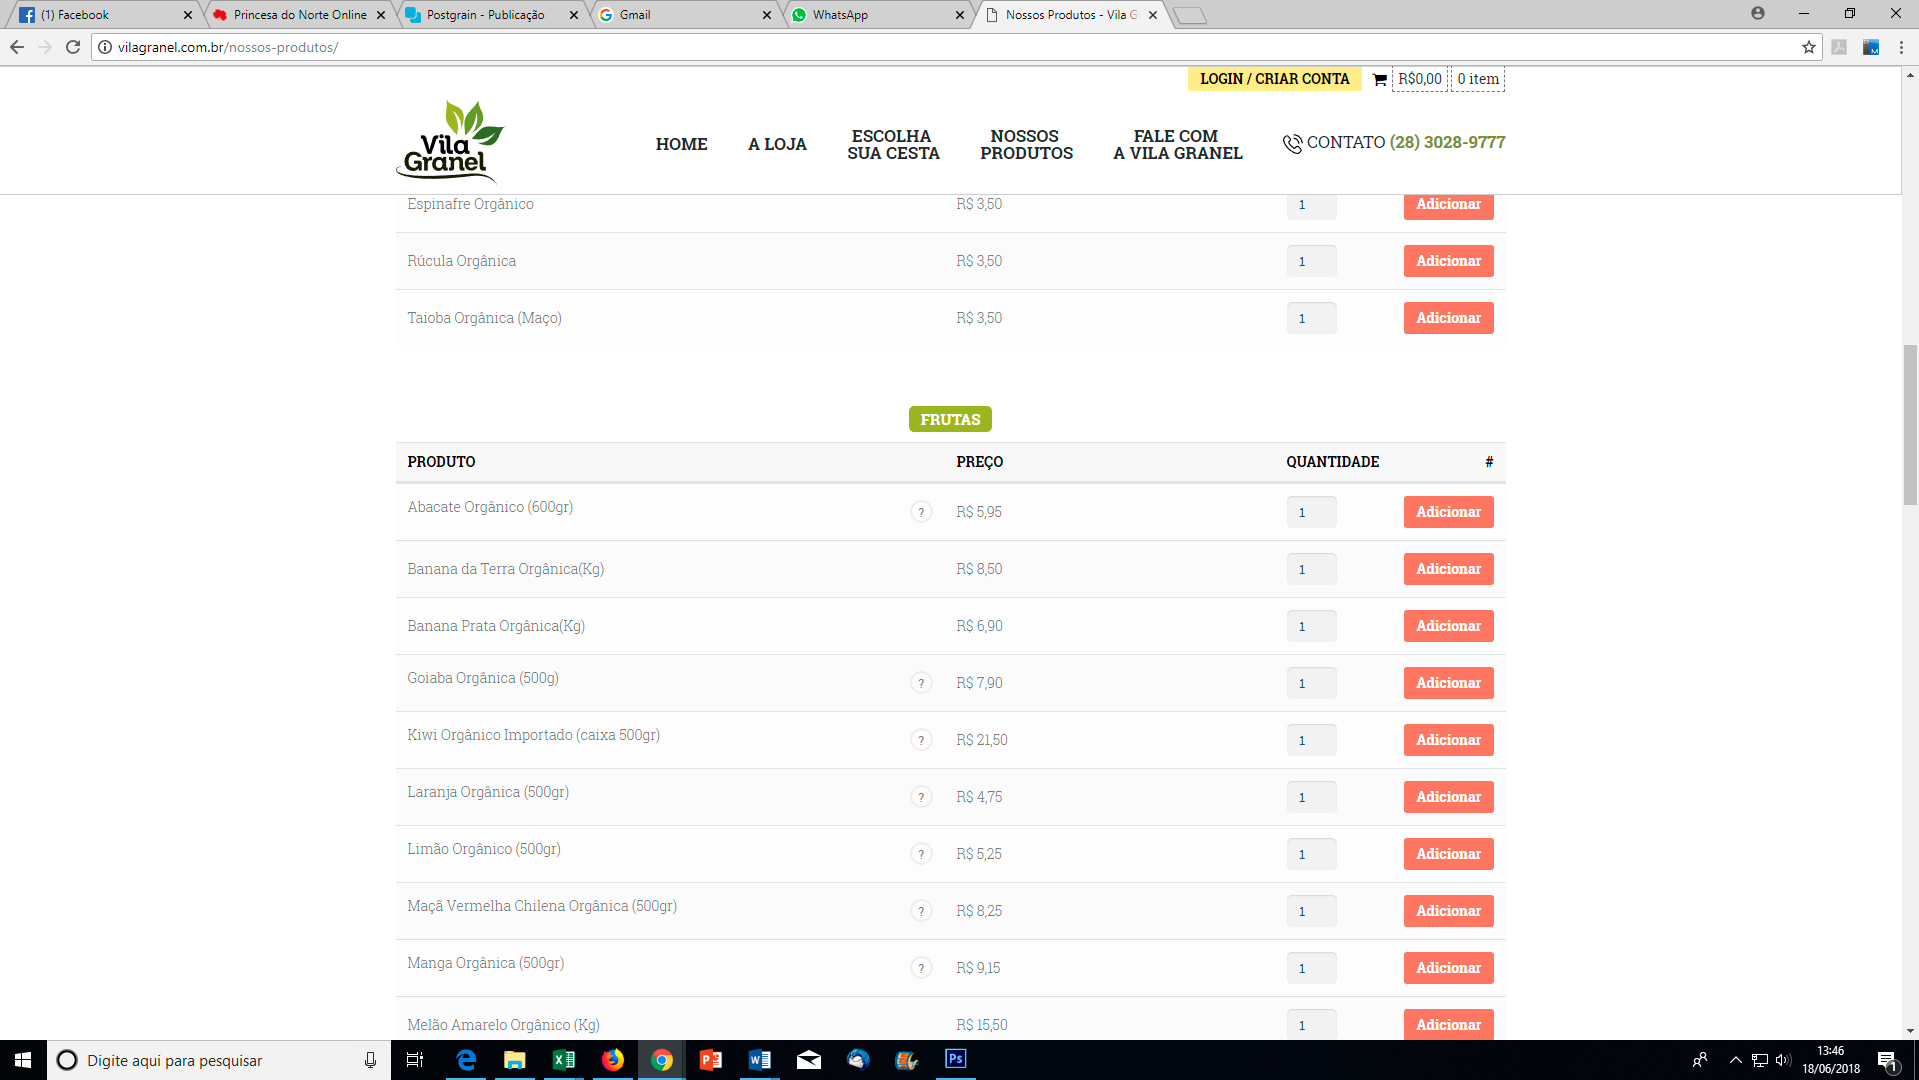Click quantity field for Goiaba Orgânica
Viewport: 1919px width, 1080px height.
[x=1311, y=683]
